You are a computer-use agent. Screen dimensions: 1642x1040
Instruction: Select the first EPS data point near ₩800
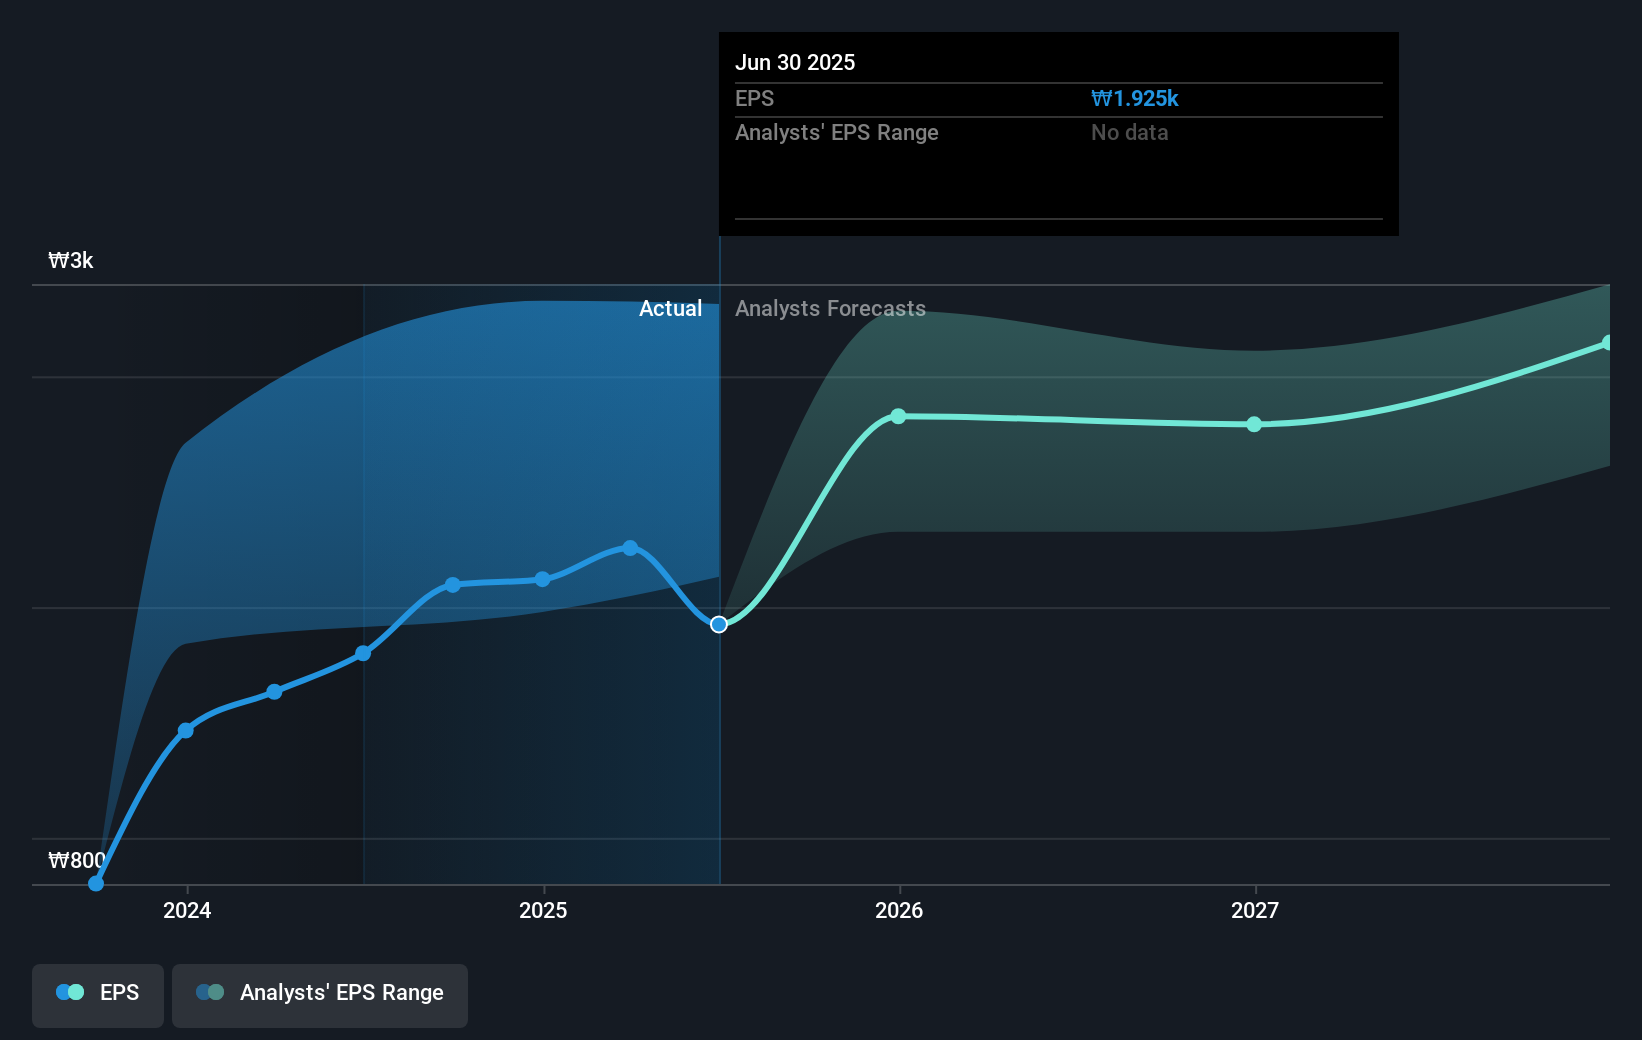click(x=95, y=883)
